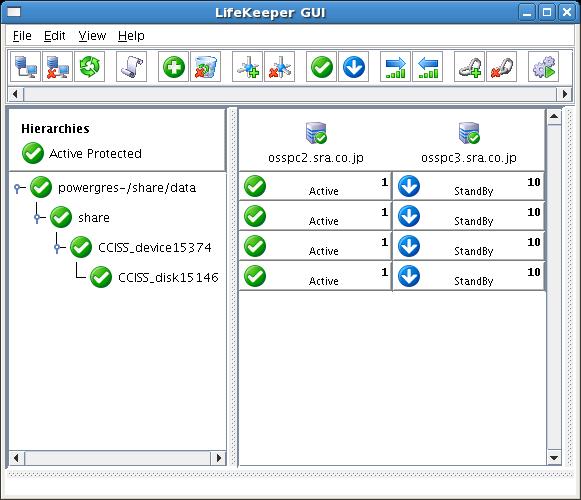This screenshot has height=500, width=581.
Task: Click the hierarchy pane scroll left arrow
Action: 16,458
